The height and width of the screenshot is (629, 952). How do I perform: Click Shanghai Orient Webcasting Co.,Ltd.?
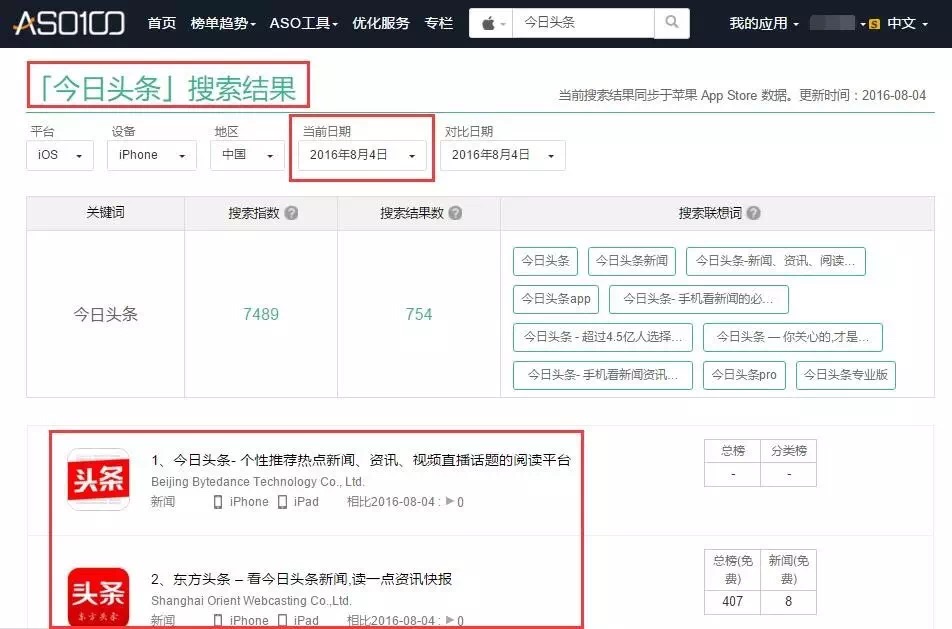click(x=251, y=600)
